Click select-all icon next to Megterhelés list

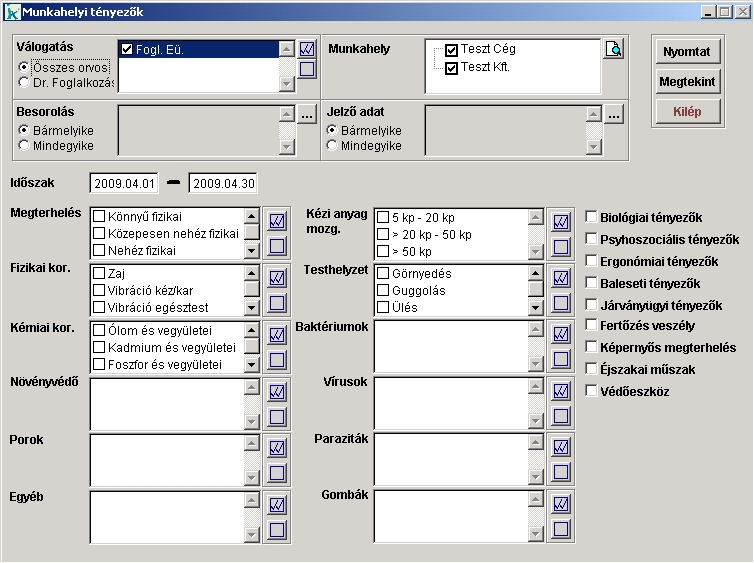pyautogui.click(x=277, y=221)
